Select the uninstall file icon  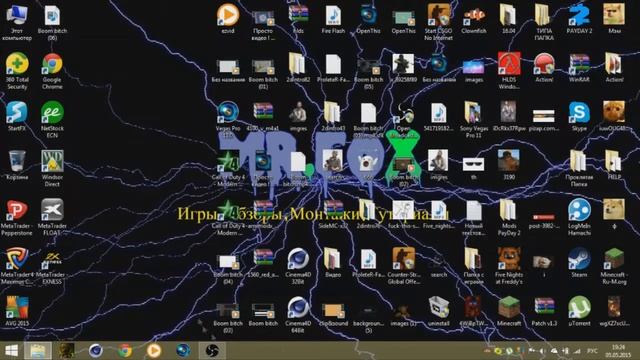coord(439,311)
